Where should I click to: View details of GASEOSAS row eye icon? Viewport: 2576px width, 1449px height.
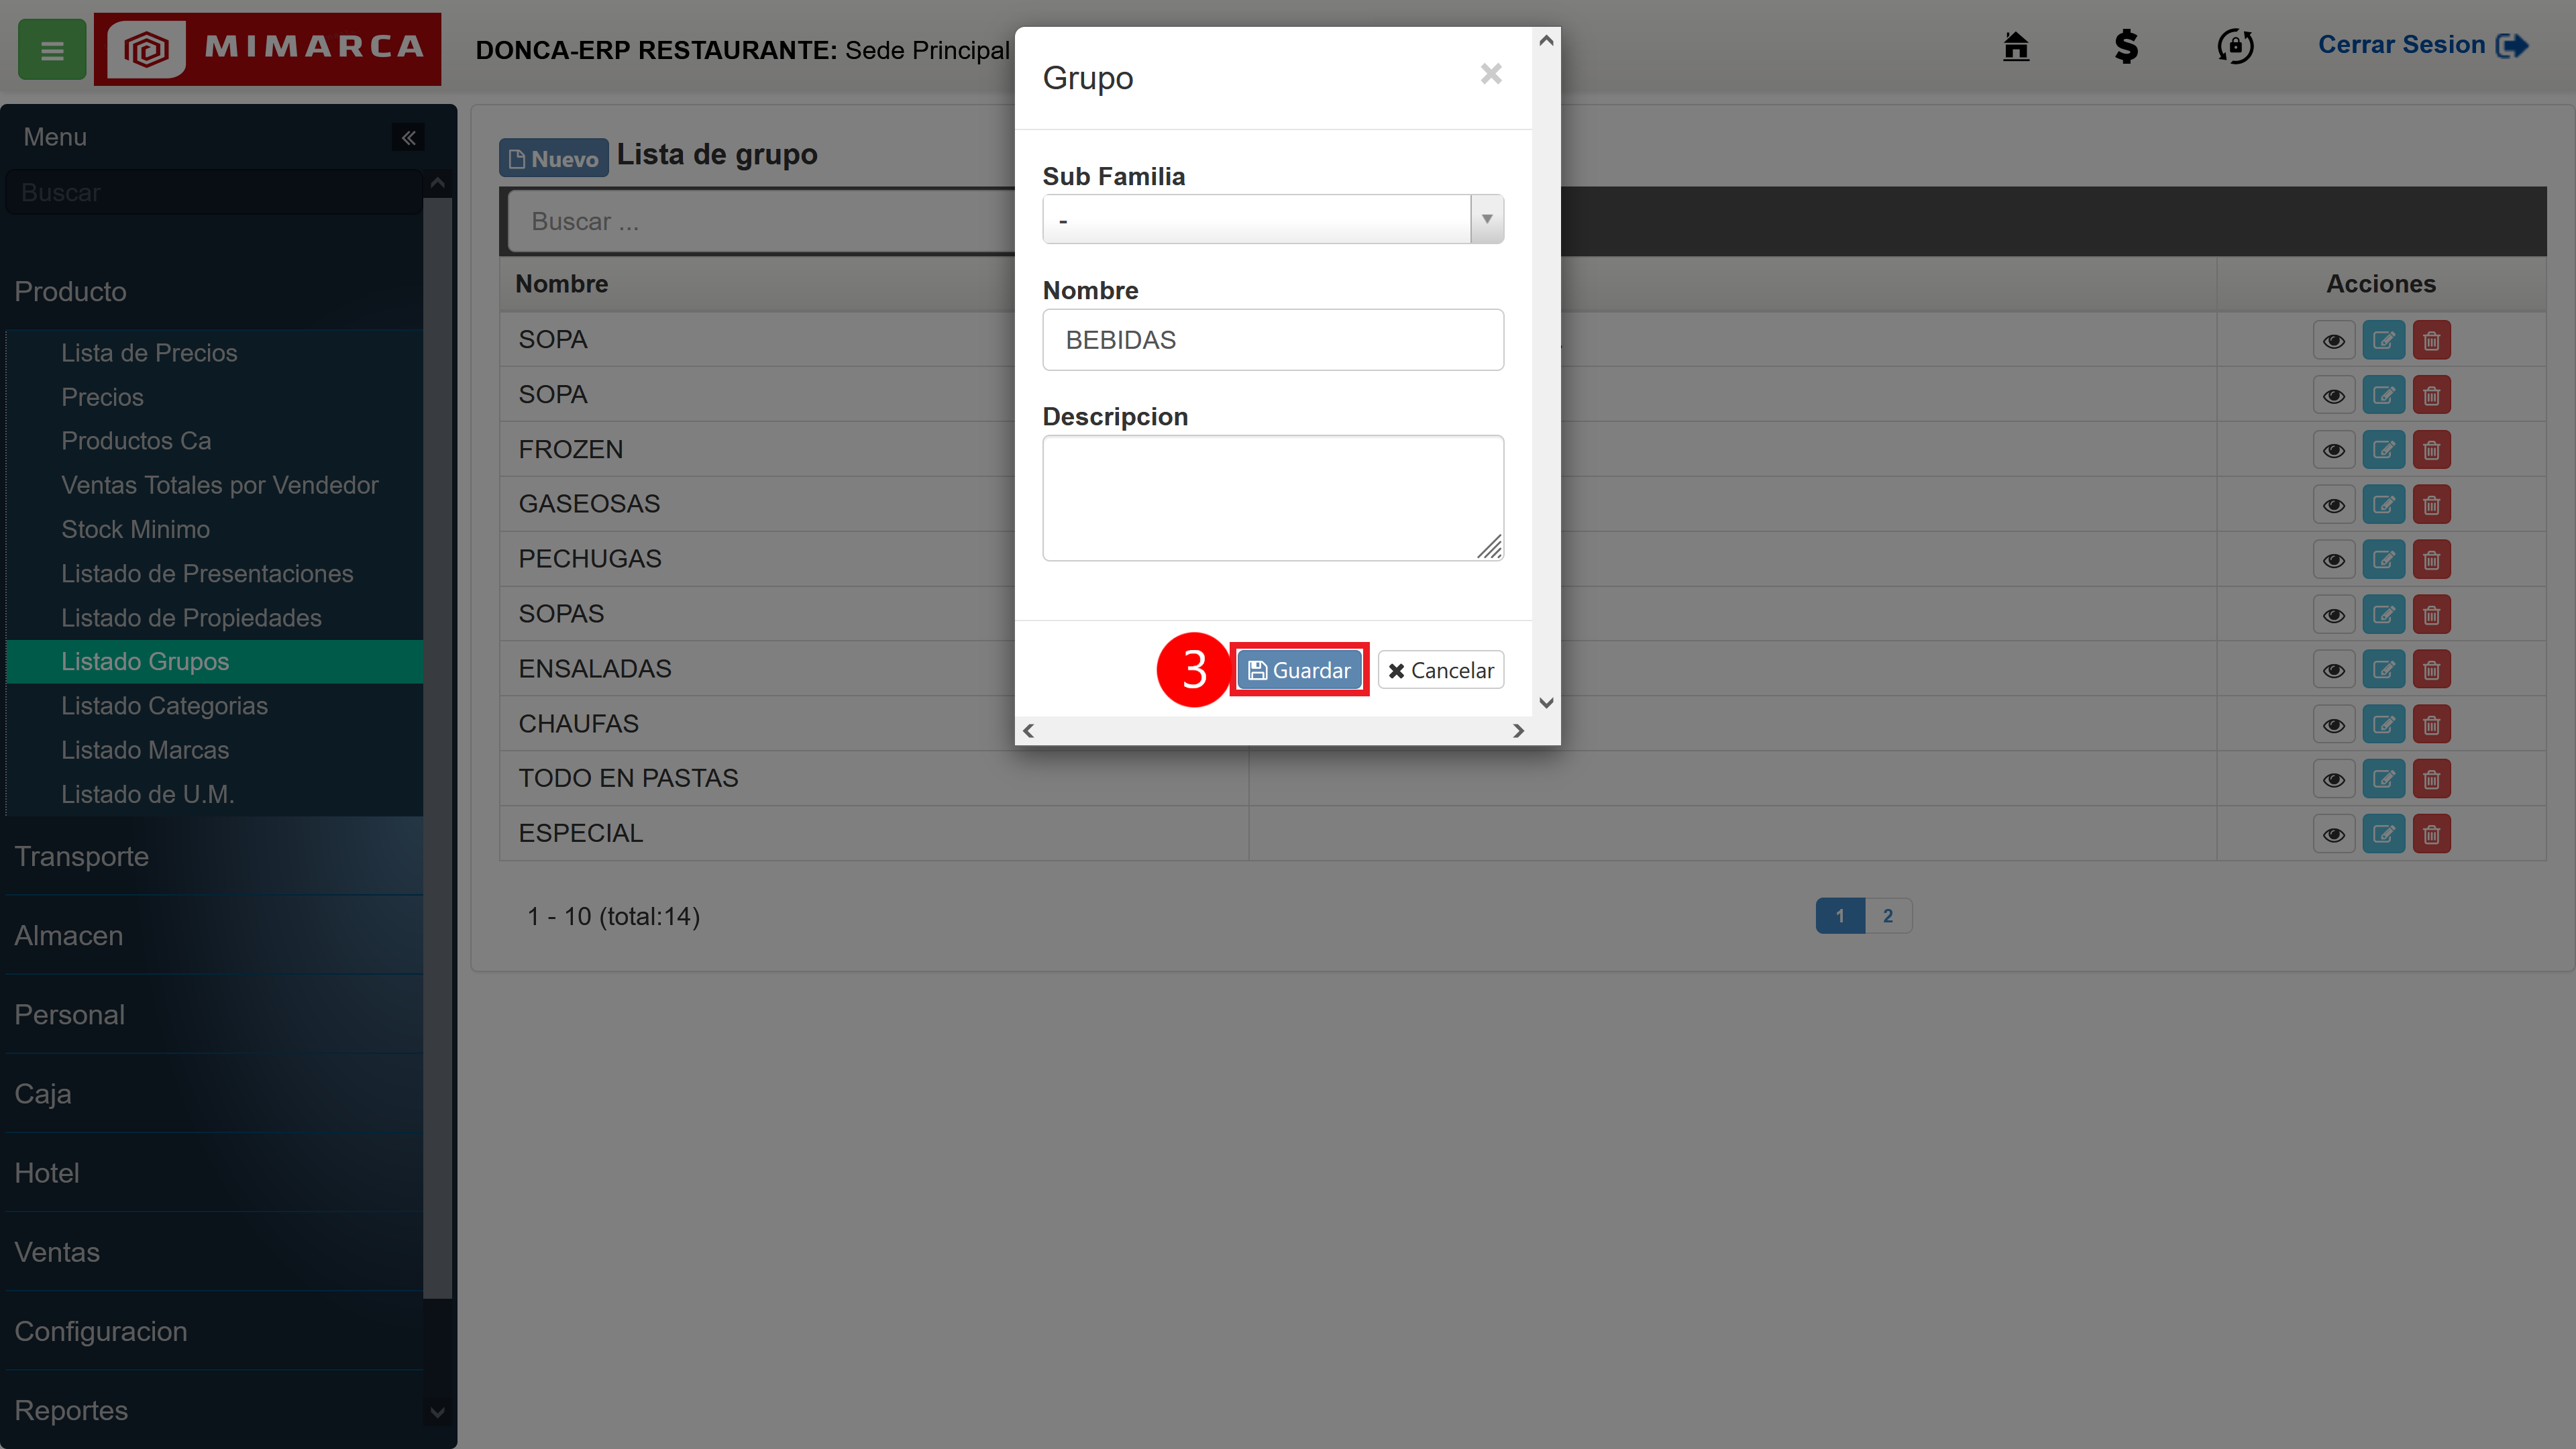pos(2334,505)
